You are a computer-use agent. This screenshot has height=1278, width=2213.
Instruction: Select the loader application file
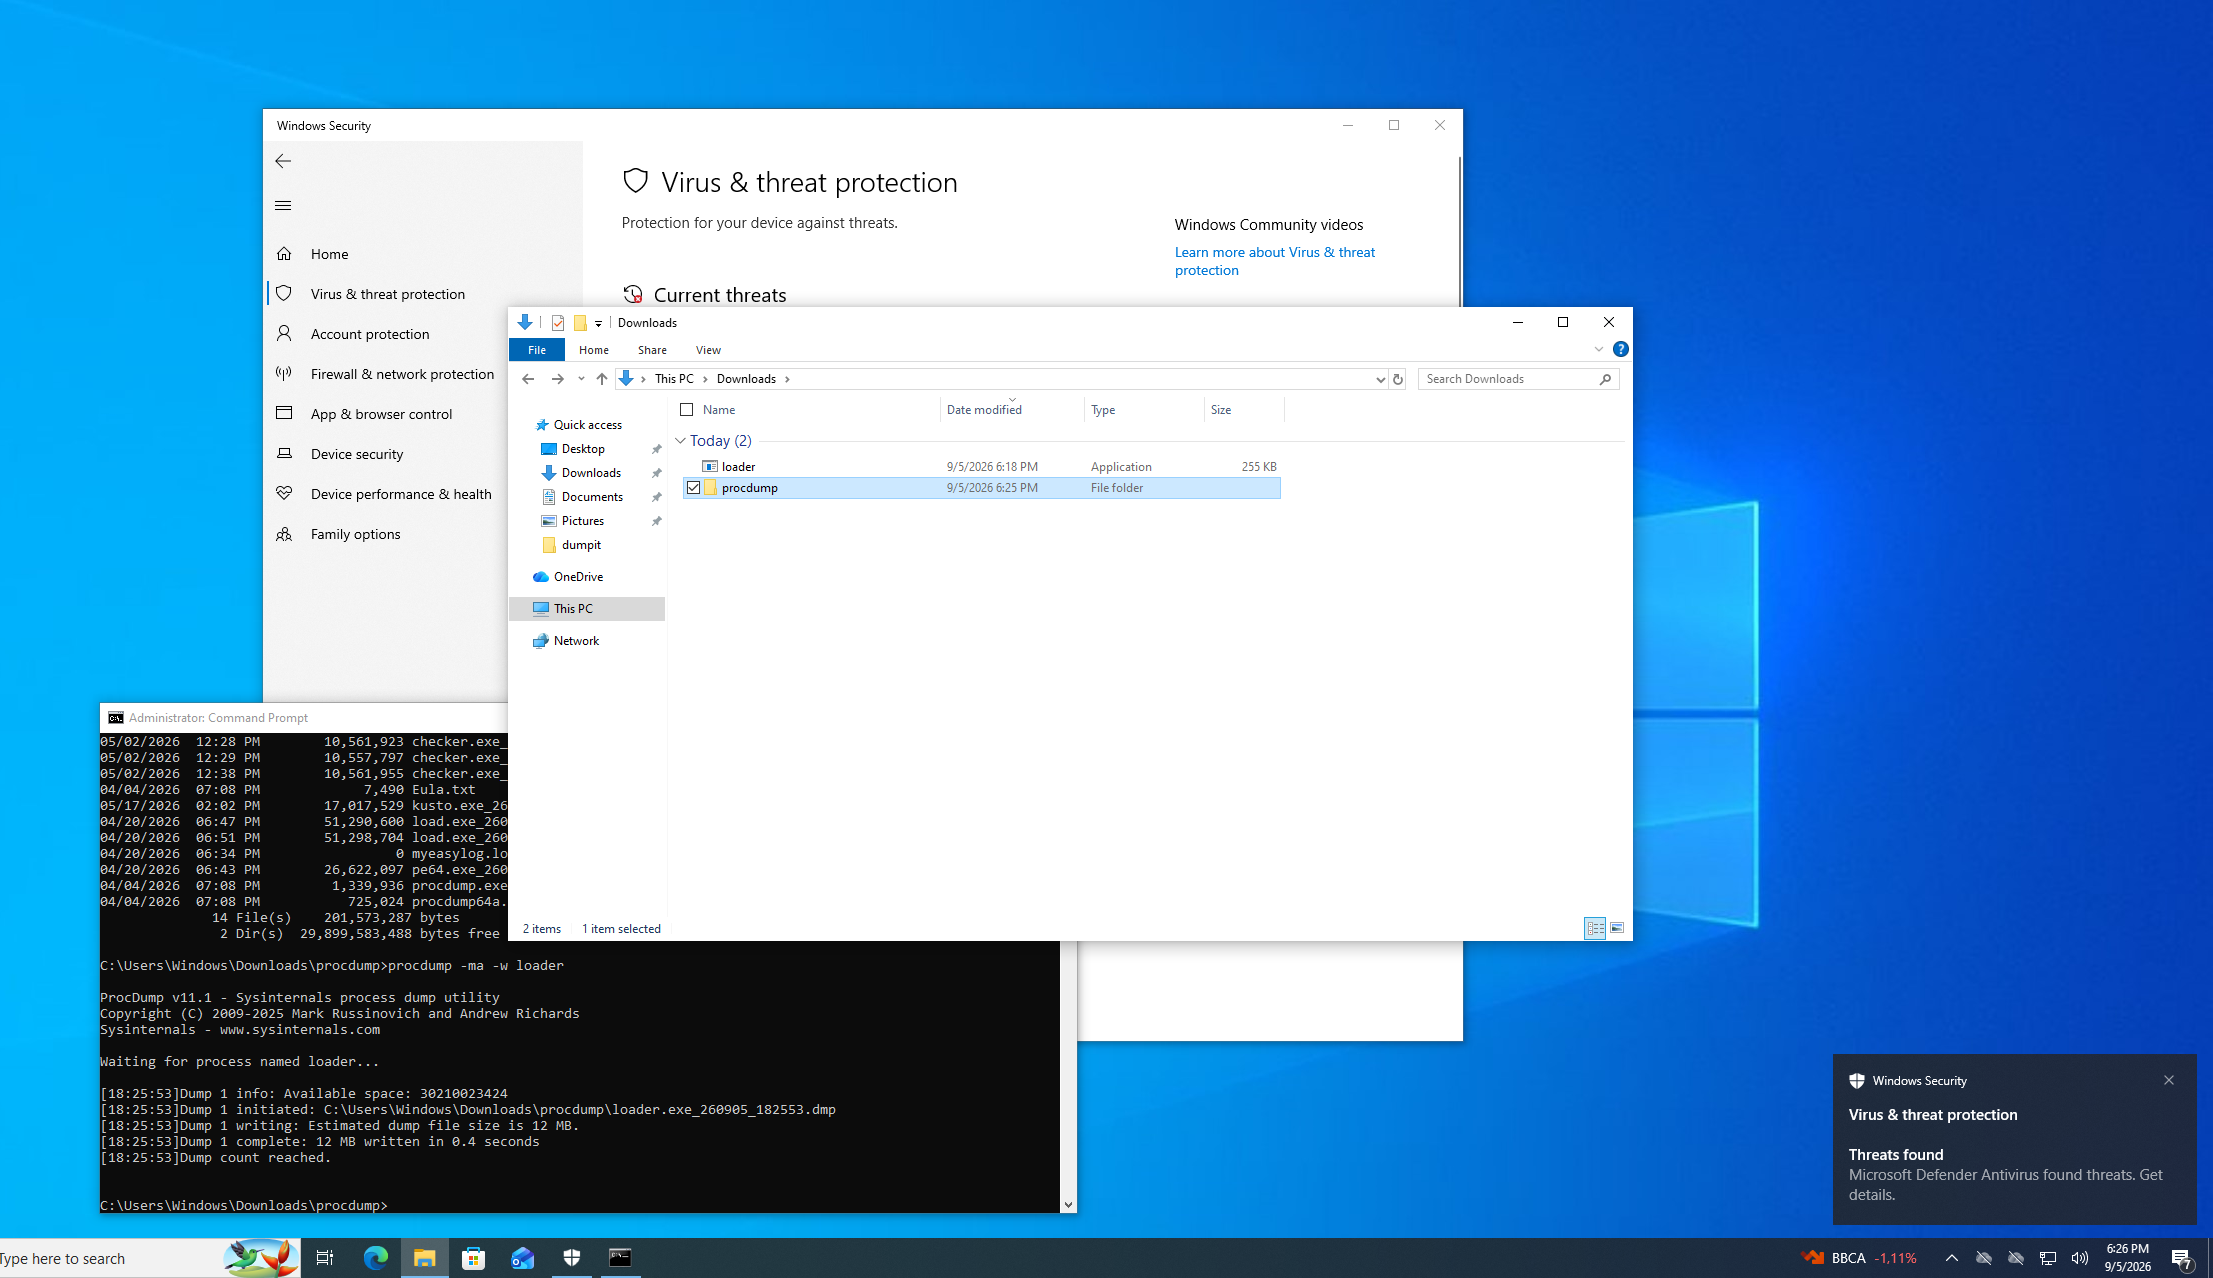[980, 467]
